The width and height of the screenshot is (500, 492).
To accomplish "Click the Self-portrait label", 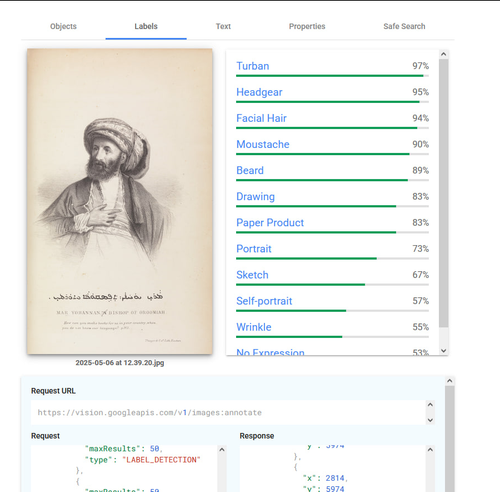I will click(264, 301).
